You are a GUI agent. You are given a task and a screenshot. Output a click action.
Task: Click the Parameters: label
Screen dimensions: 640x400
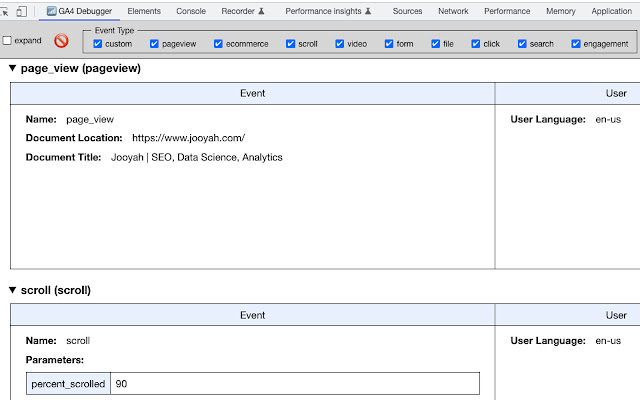click(55, 360)
